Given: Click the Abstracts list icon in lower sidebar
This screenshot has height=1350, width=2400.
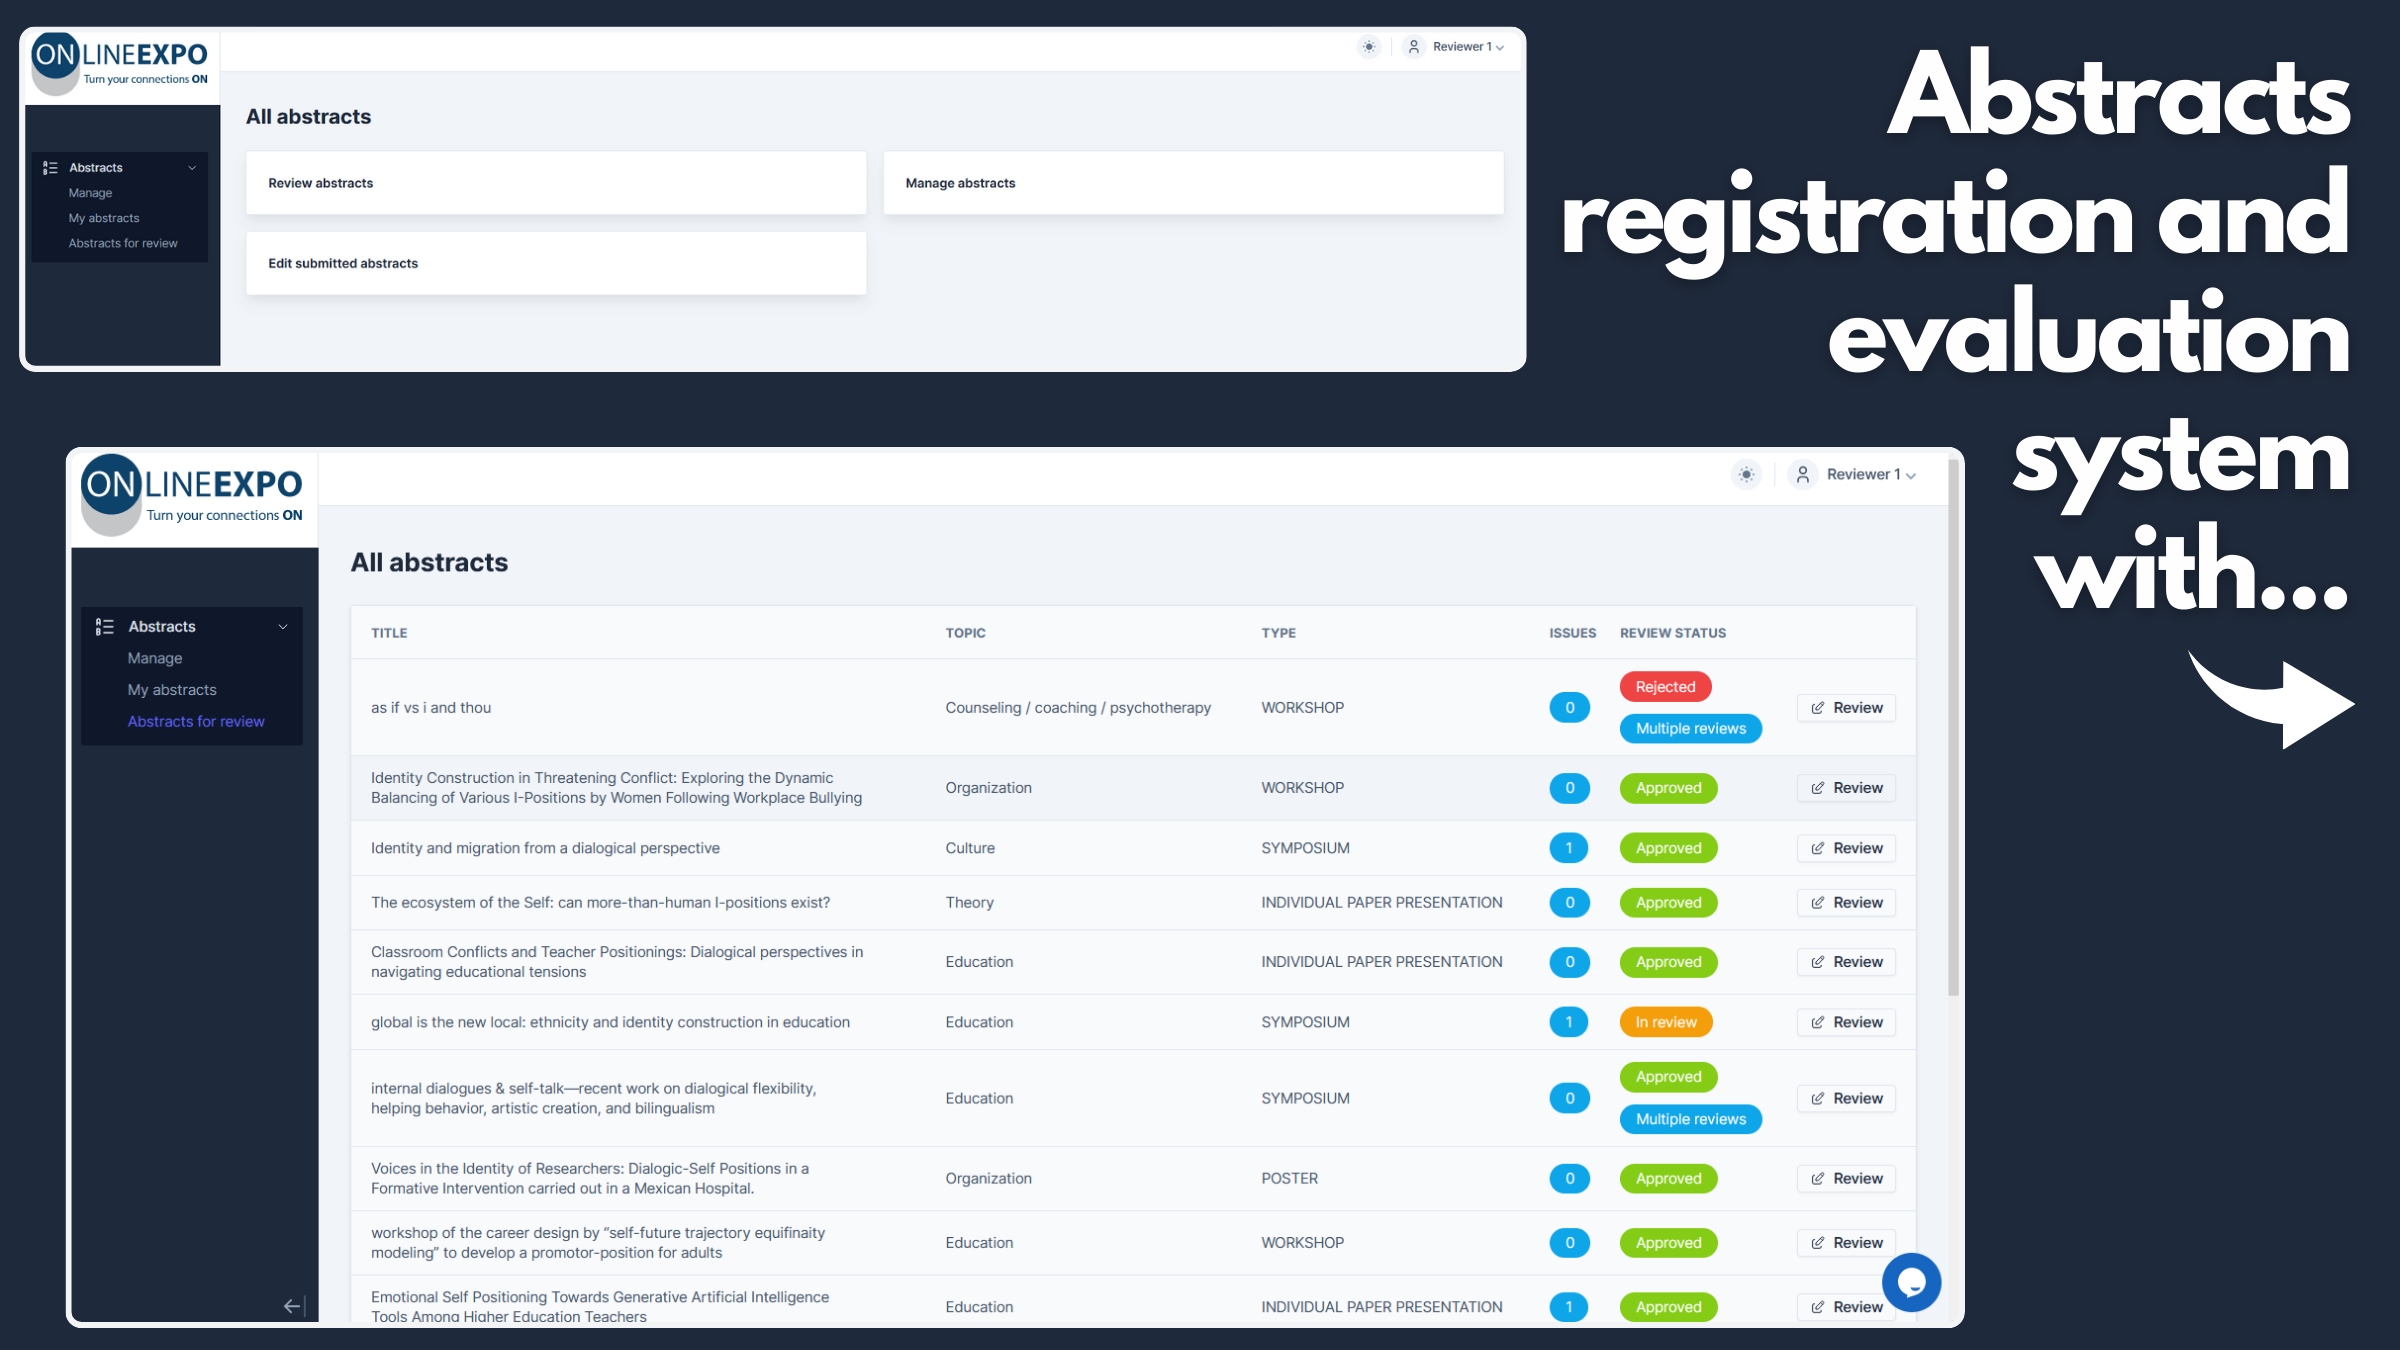Looking at the screenshot, I should (105, 627).
